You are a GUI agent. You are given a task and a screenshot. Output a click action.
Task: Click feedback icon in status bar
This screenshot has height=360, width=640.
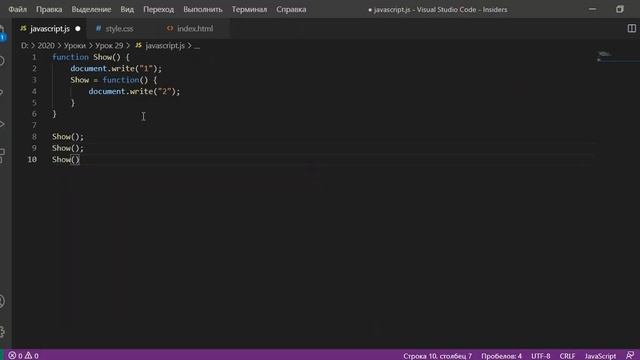coord(630,356)
